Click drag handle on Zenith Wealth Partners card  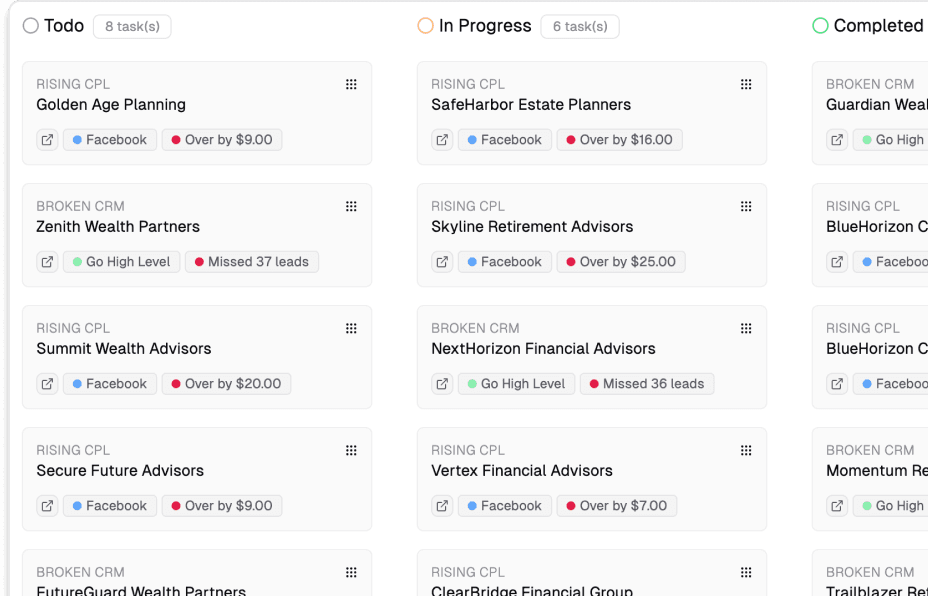pyautogui.click(x=351, y=206)
